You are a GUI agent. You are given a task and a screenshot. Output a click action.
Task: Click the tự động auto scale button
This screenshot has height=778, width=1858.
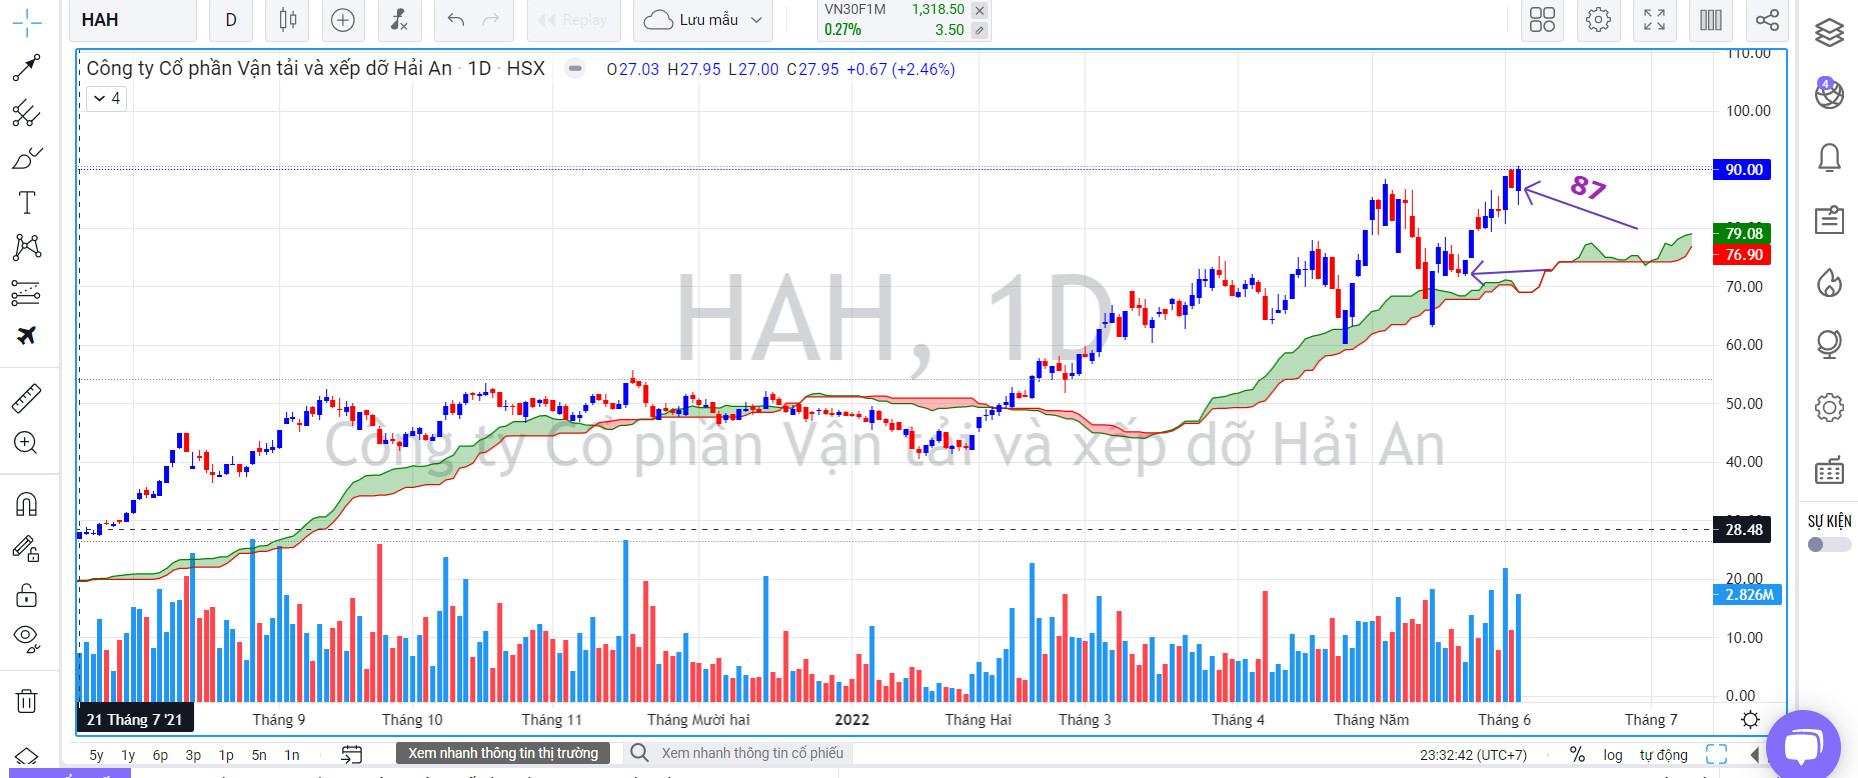pyautogui.click(x=1663, y=755)
